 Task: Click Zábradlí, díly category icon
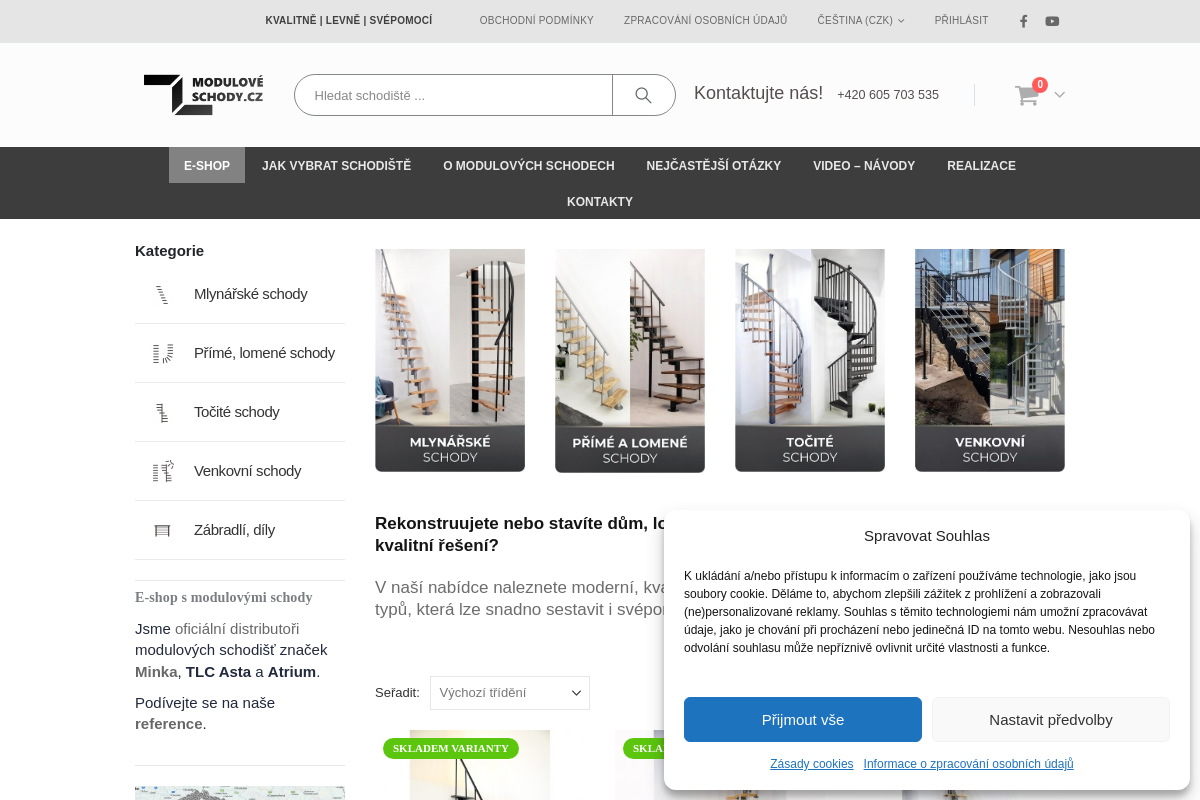[162, 530]
